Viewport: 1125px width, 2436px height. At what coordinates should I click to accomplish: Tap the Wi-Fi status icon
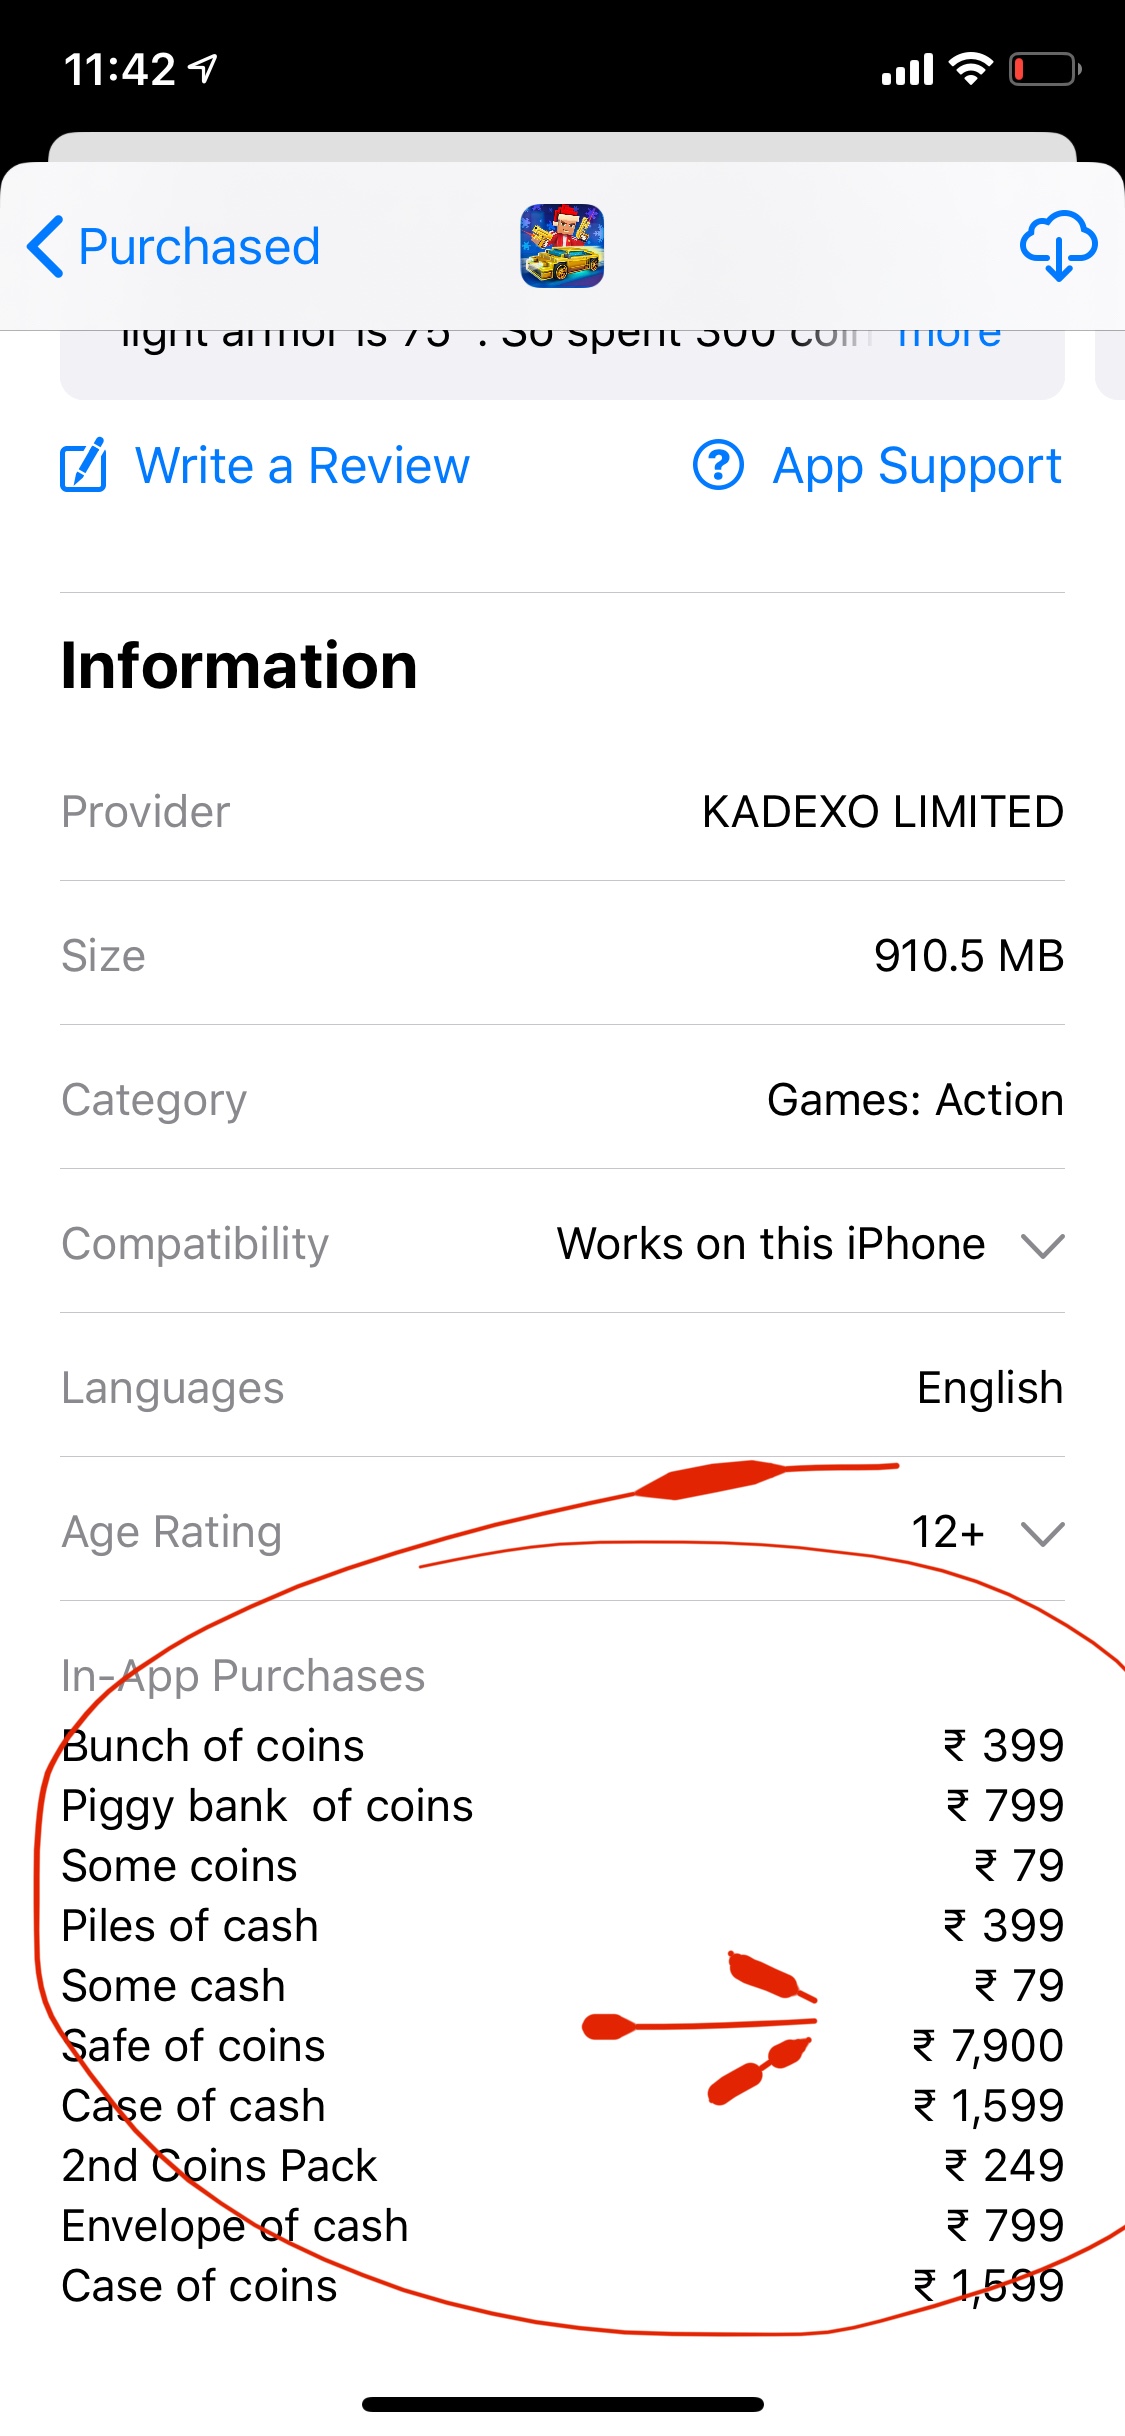click(x=969, y=69)
